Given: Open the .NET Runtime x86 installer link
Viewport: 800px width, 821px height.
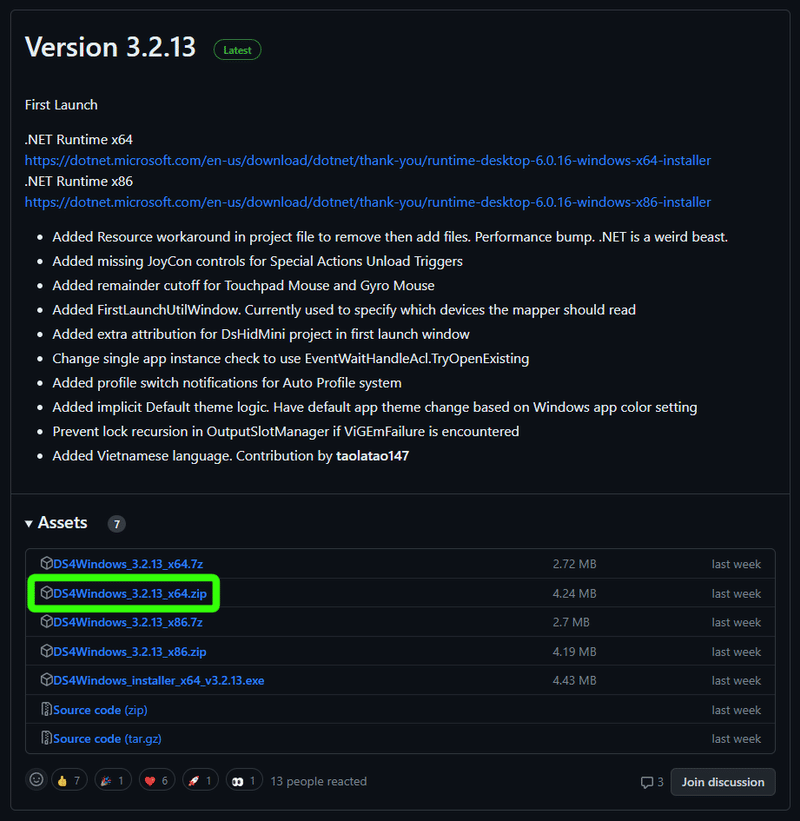Looking at the screenshot, I should click(x=368, y=202).
